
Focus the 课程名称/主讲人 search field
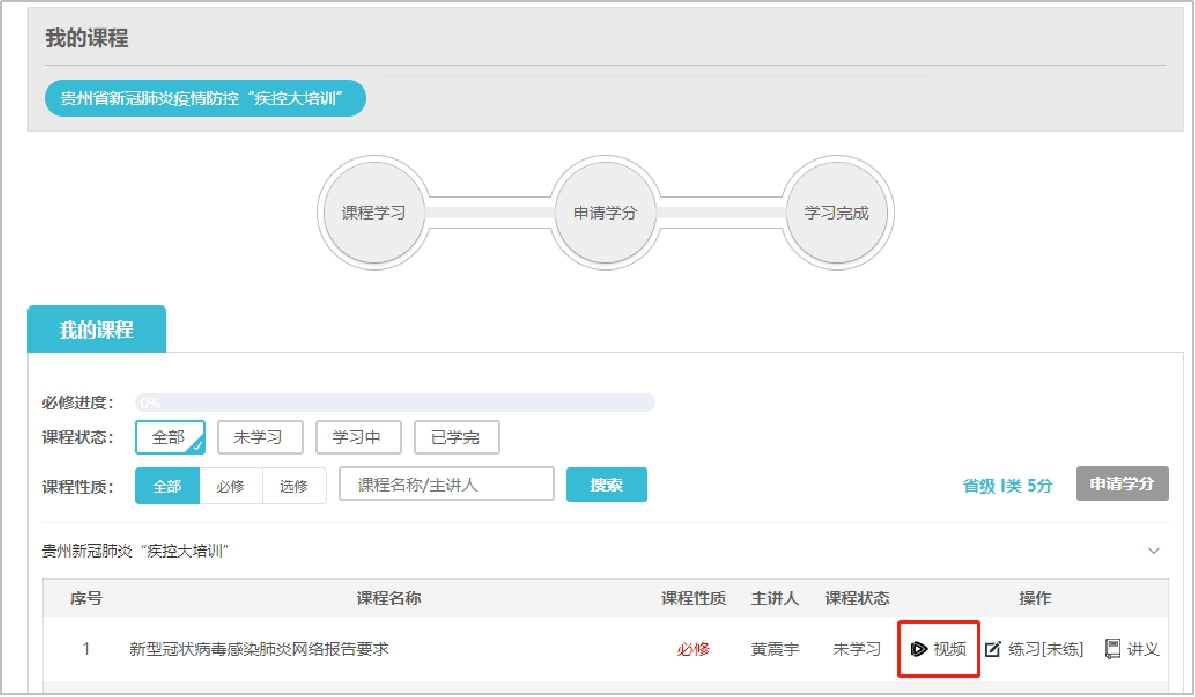point(447,485)
